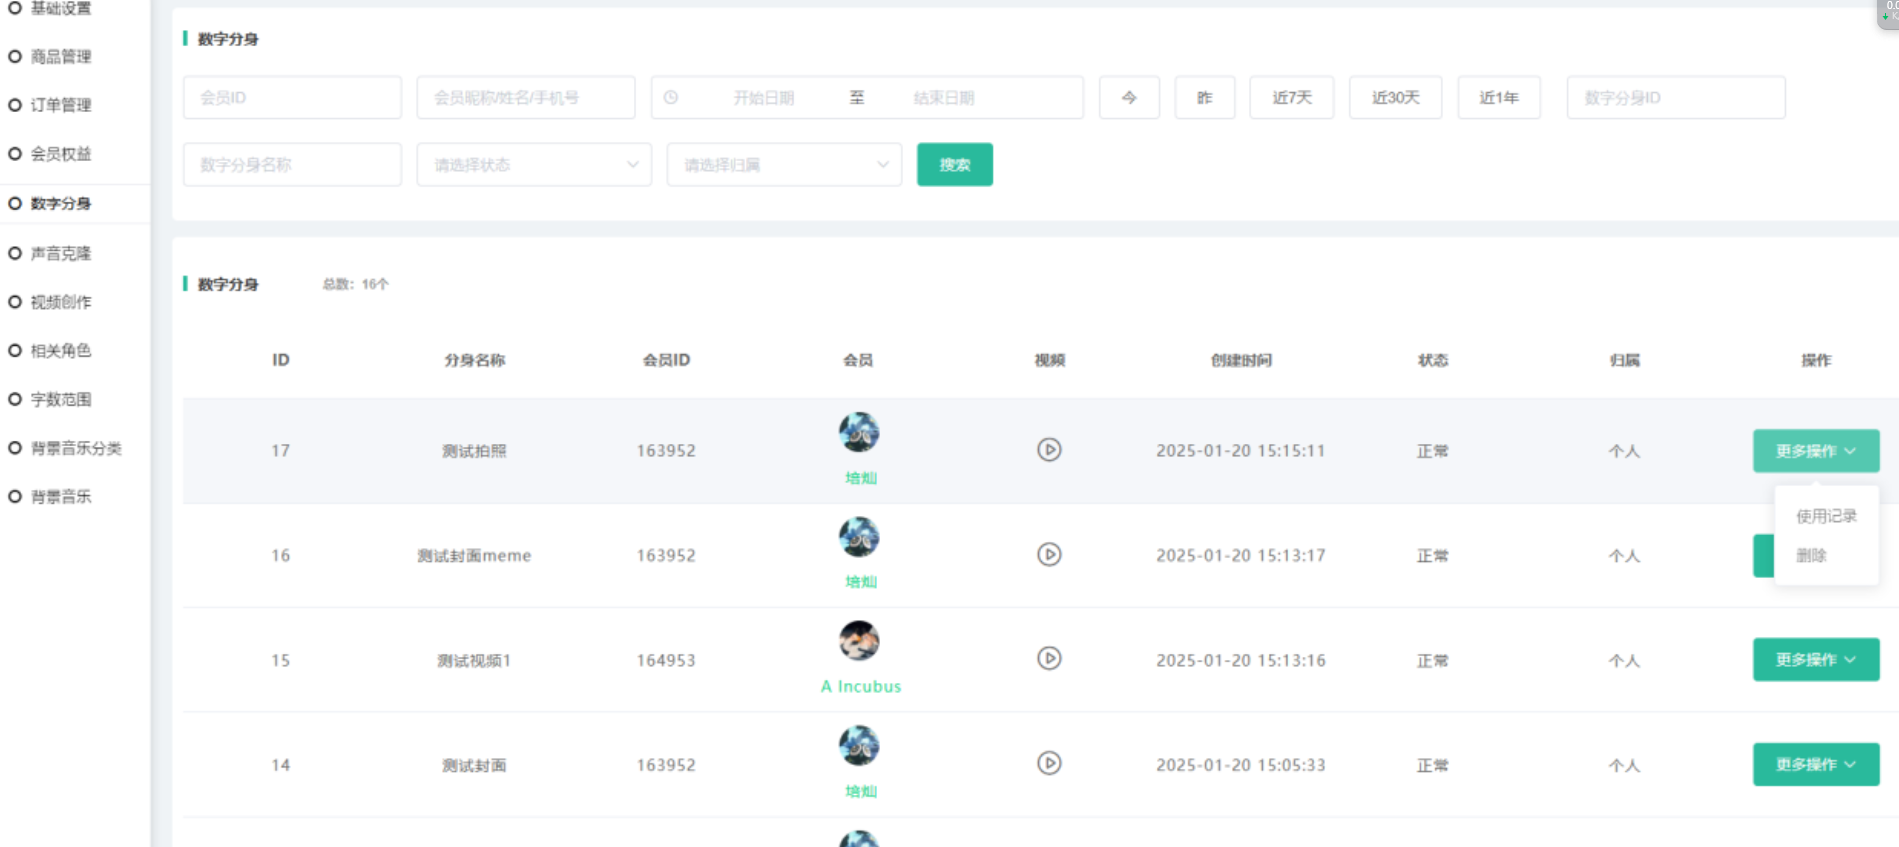Viewport: 1899px width, 847px height.
Task: Click the A Incubus member name link
Action: click(x=861, y=687)
